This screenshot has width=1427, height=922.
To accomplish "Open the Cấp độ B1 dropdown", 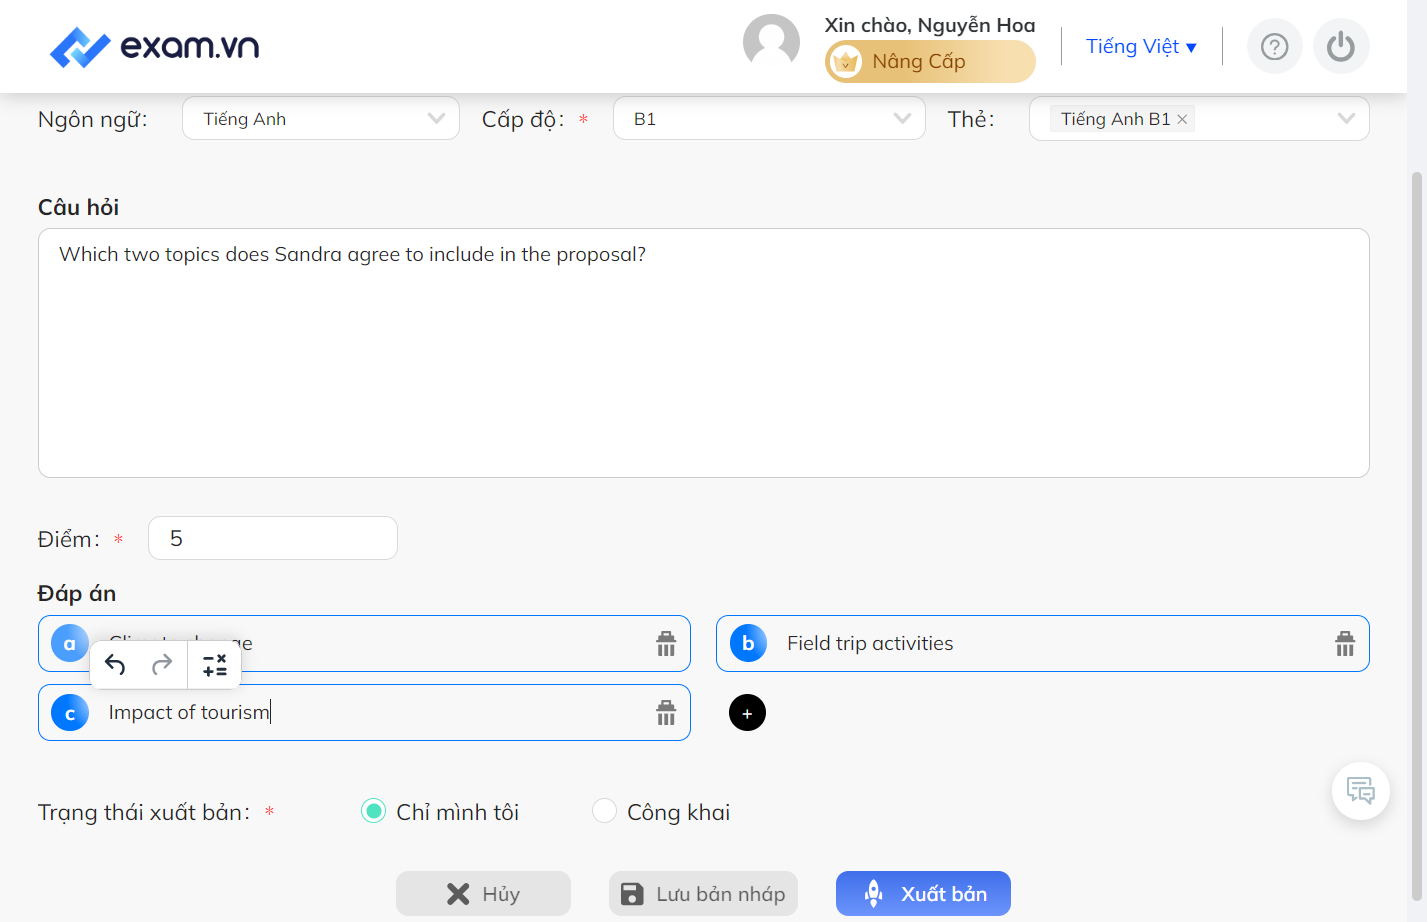I will (x=769, y=118).
